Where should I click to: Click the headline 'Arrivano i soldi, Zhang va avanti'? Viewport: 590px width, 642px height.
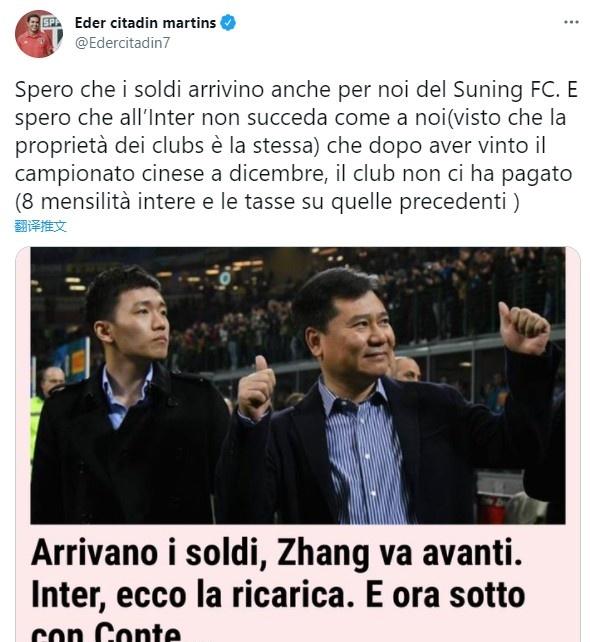click(x=277, y=552)
